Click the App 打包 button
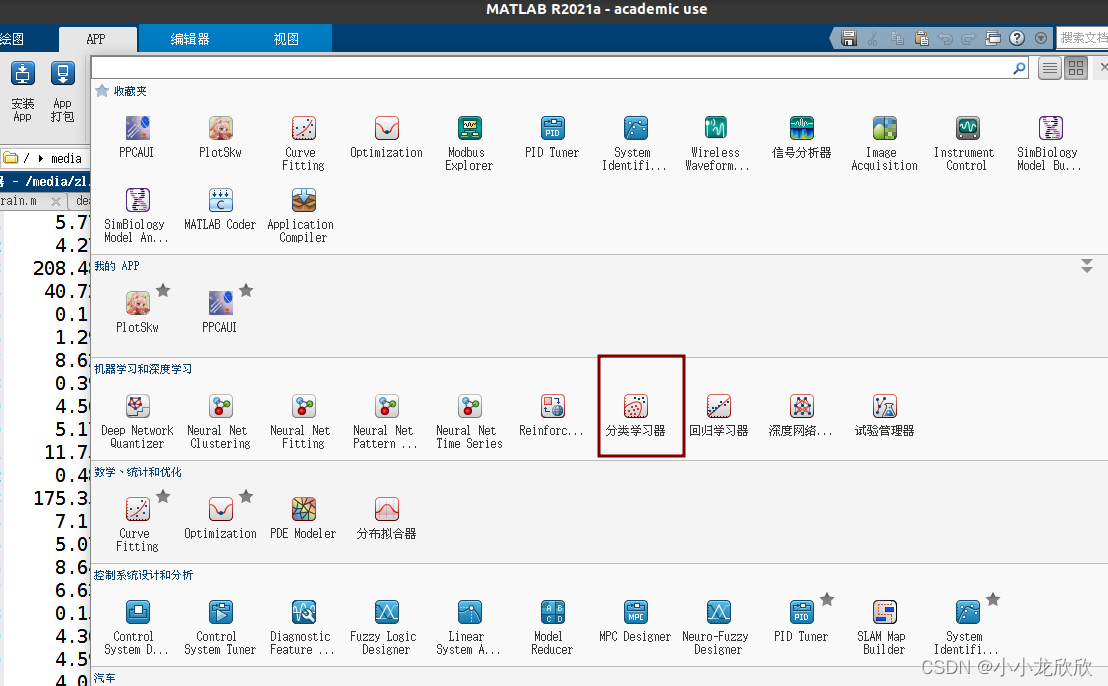The image size is (1108, 686). (62, 93)
